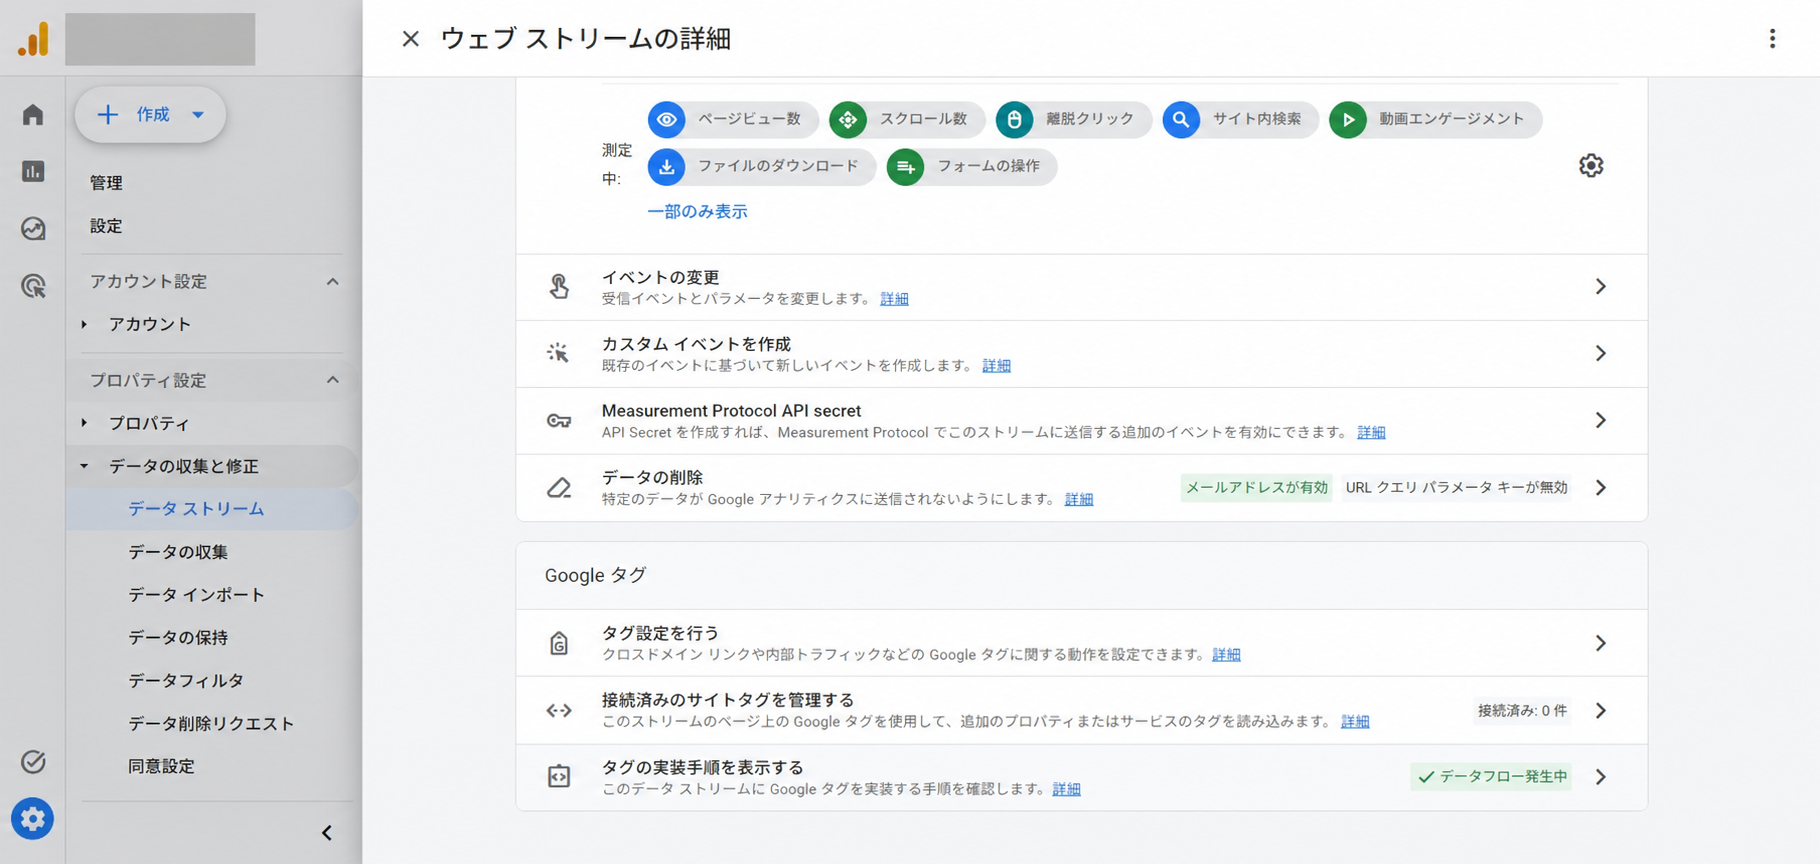The height and width of the screenshot is (864, 1820).
Task: Select データ ストリーム menu item
Action: [x=213, y=509]
